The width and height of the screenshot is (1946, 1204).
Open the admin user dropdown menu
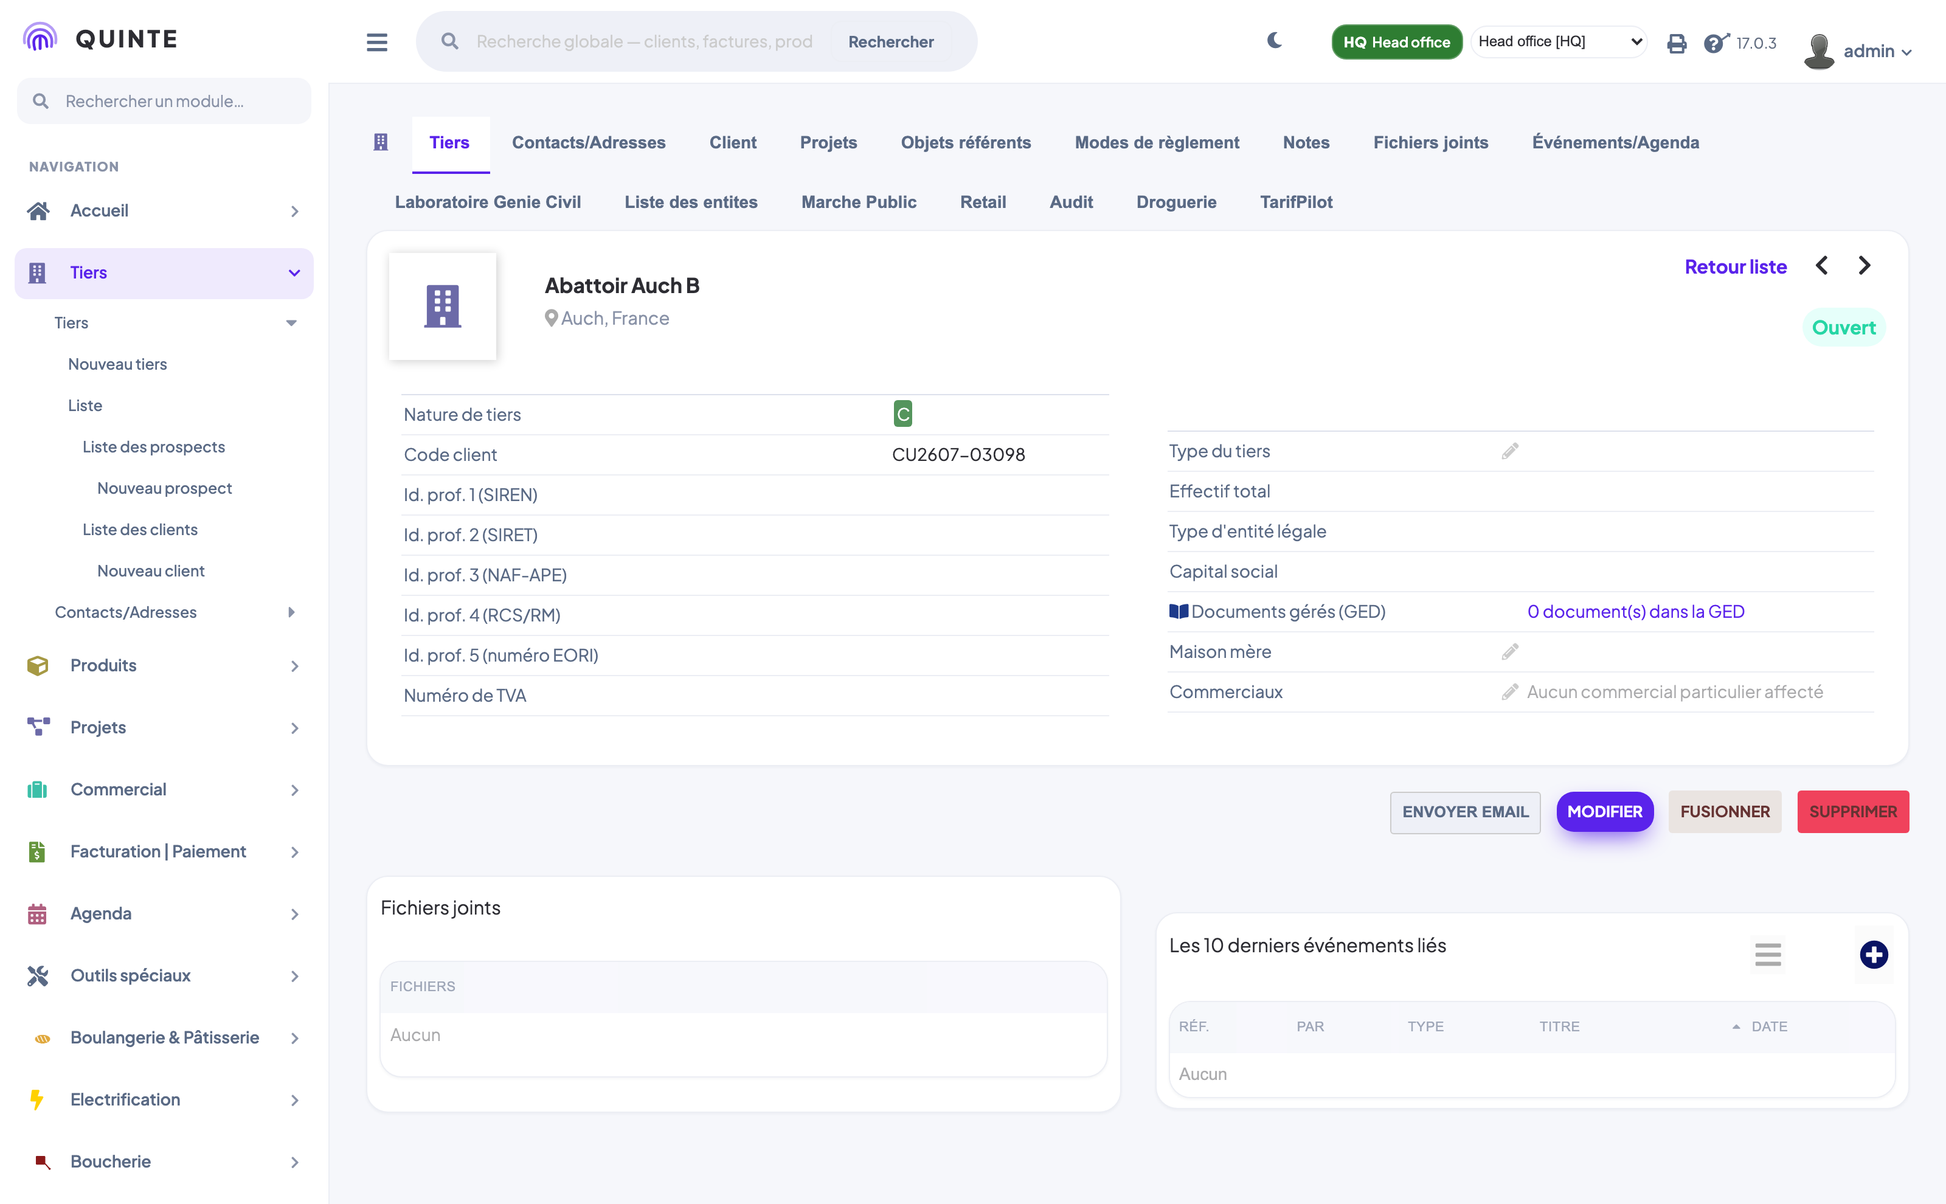pos(1877,51)
